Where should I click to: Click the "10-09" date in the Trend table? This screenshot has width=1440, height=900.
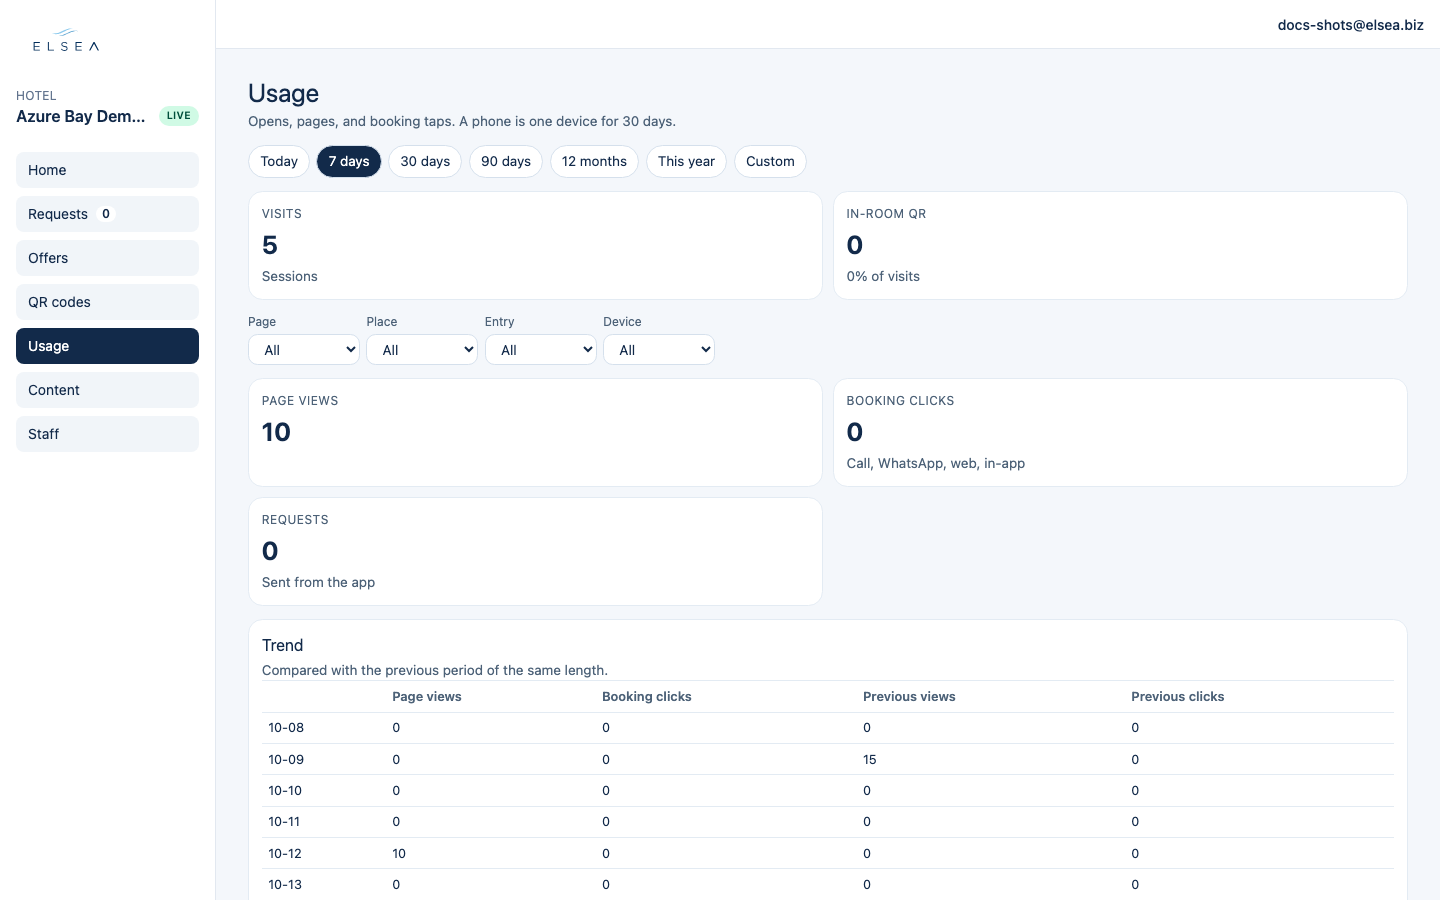[x=286, y=760]
